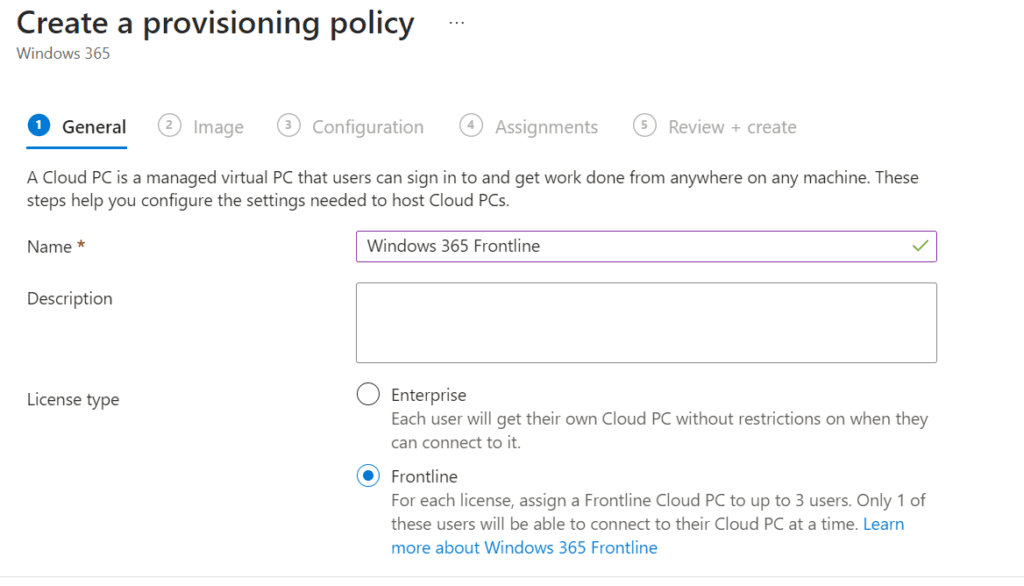Image resolution: width=1024 pixels, height=586 pixels.
Task: Go to the Configuration tab
Action: point(350,127)
